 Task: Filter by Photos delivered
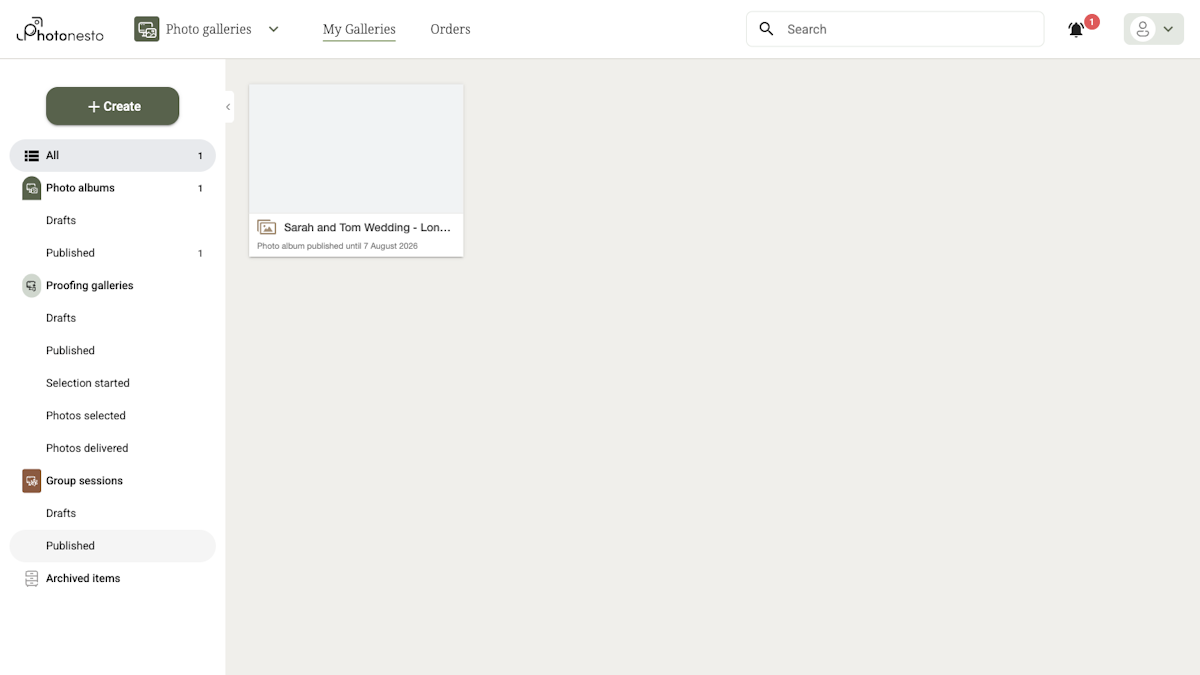113,448
